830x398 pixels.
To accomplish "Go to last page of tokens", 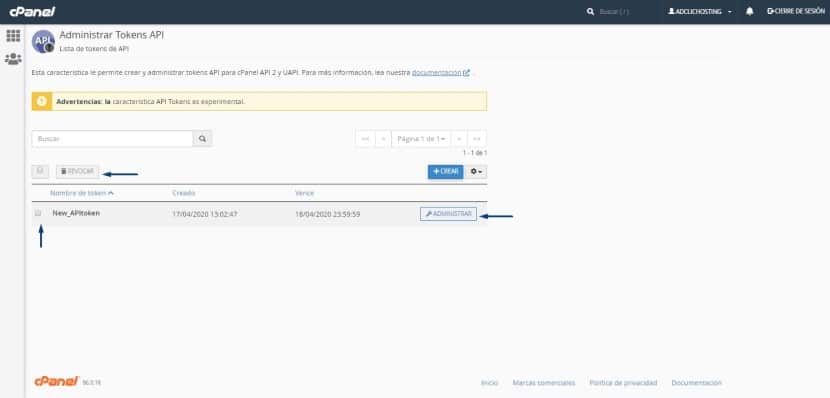I will coord(477,139).
